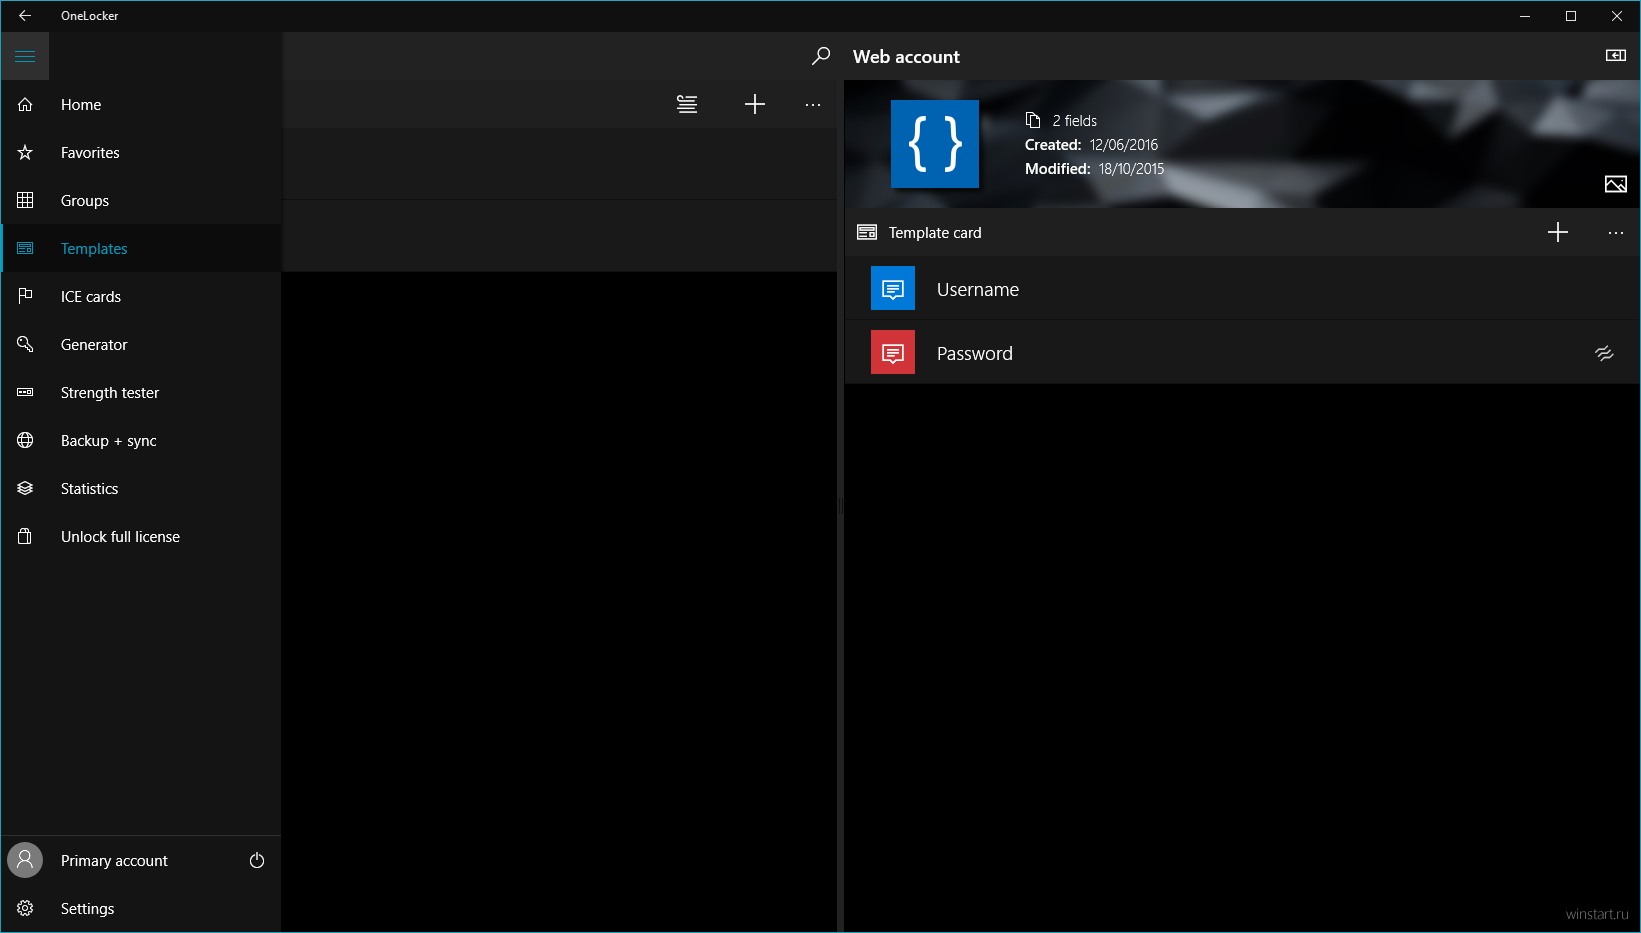Click the Favorites star icon
Viewport: 1641px width, 933px height.
25,152
